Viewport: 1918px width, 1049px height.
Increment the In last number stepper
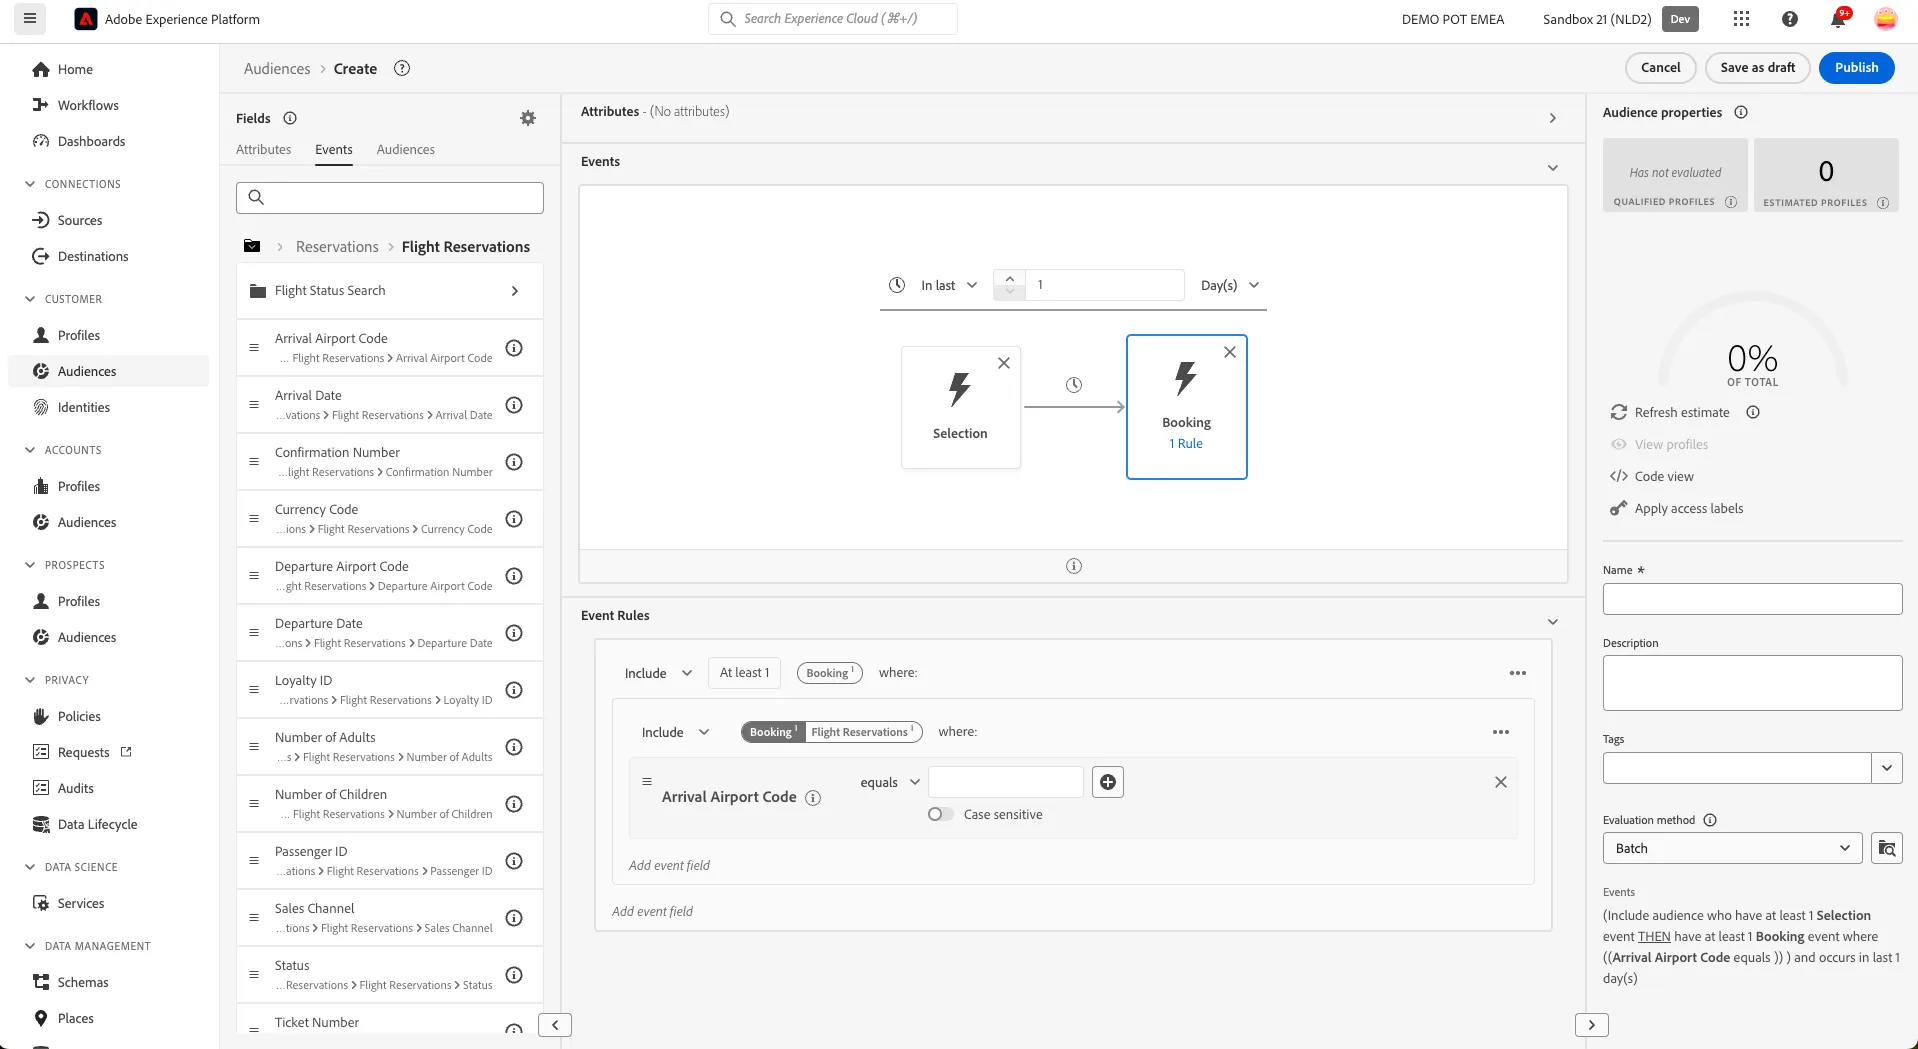pyautogui.click(x=1009, y=278)
